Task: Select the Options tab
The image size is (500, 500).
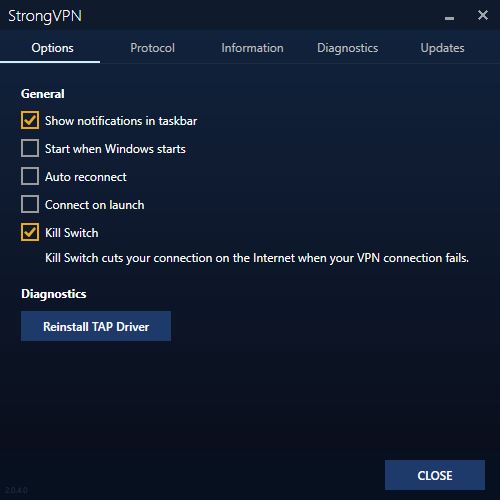Action: (52, 48)
